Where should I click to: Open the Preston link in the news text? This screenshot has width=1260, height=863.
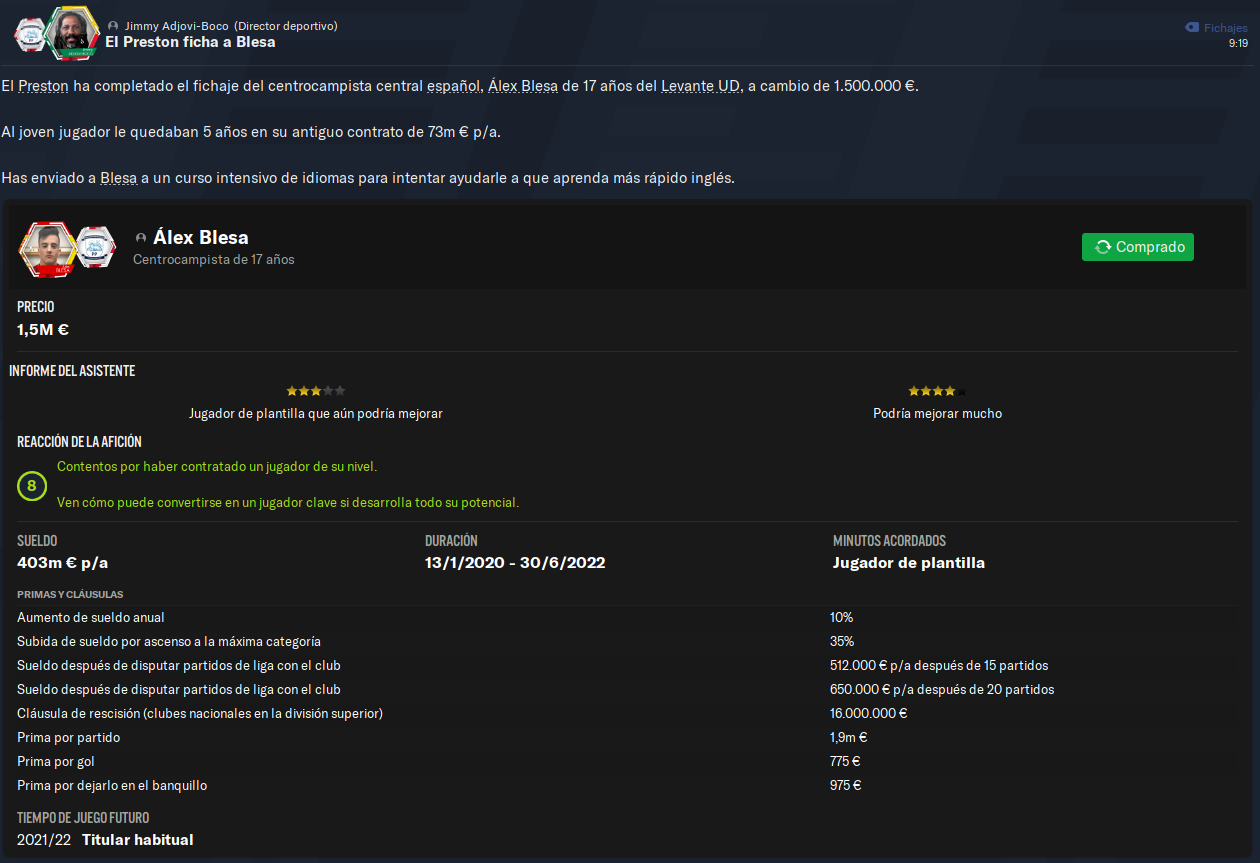coord(43,86)
